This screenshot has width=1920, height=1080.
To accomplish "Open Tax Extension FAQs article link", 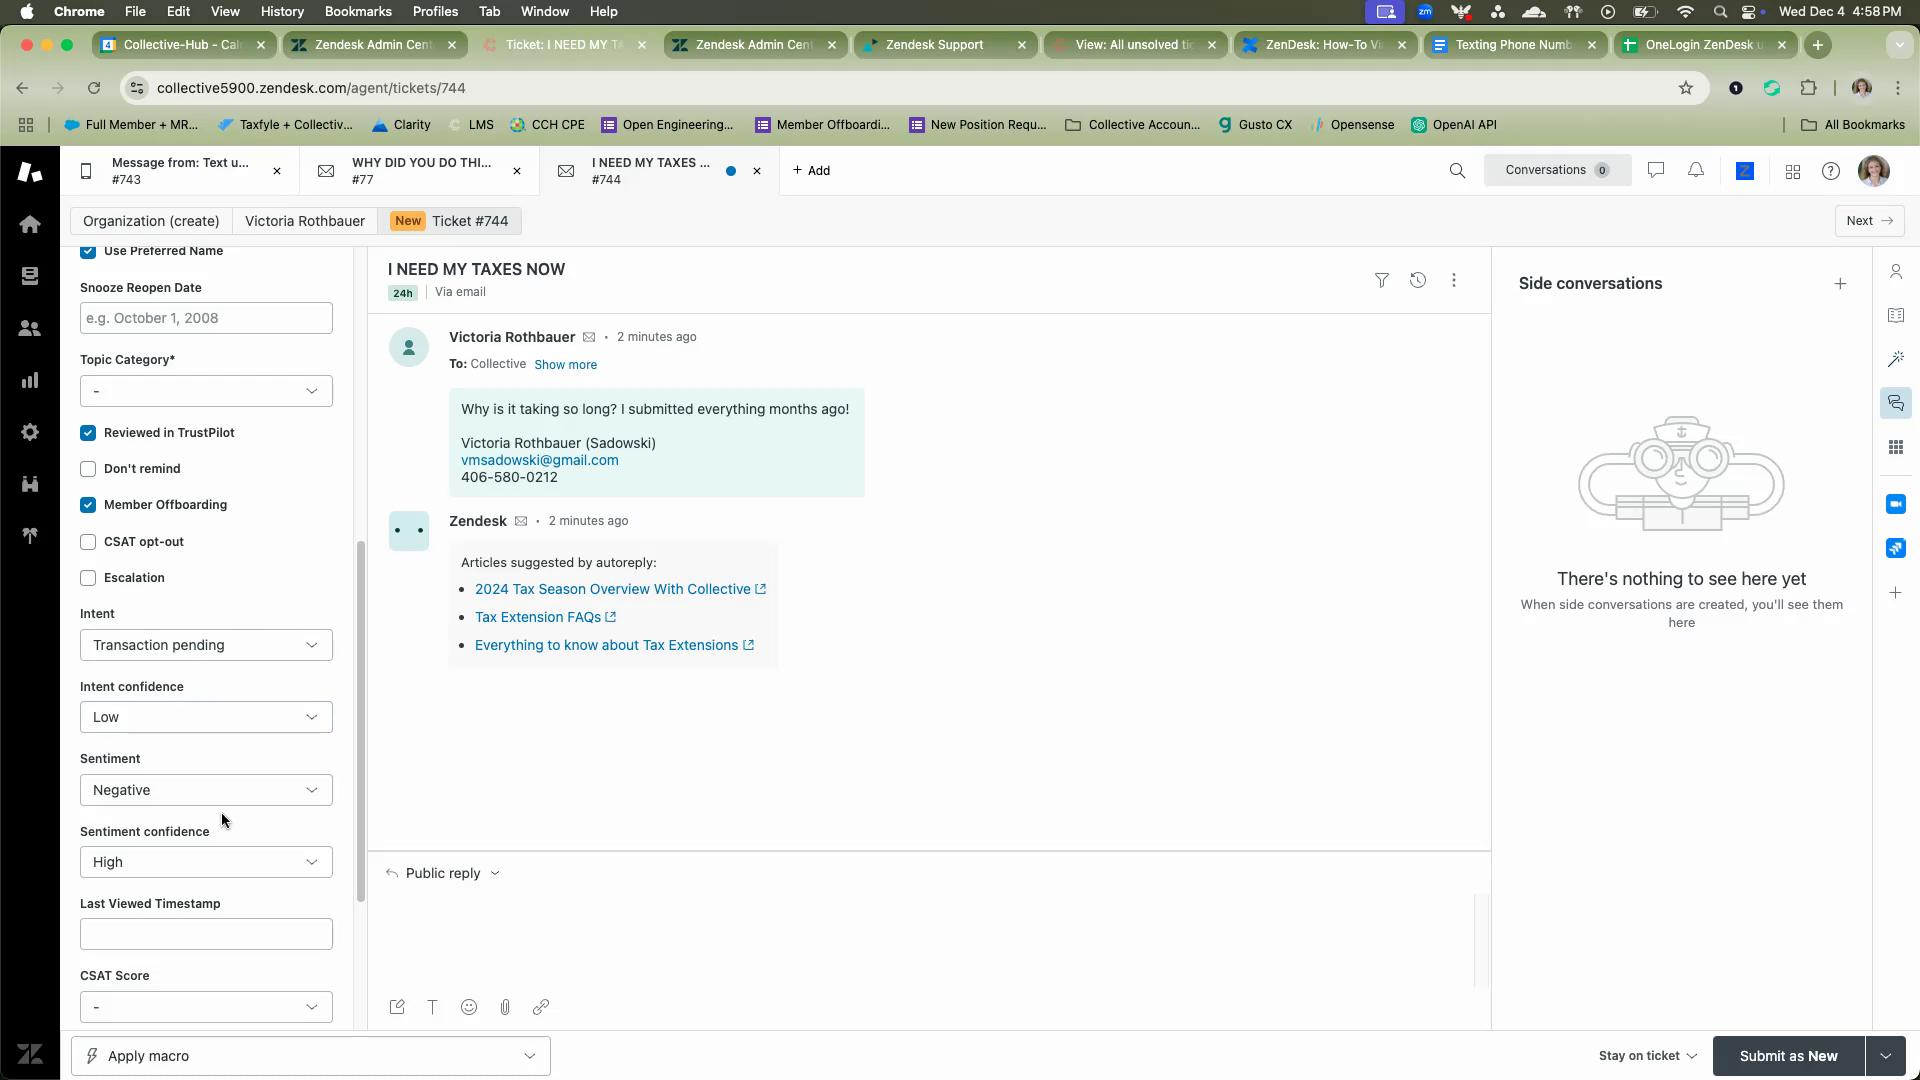I will [538, 617].
